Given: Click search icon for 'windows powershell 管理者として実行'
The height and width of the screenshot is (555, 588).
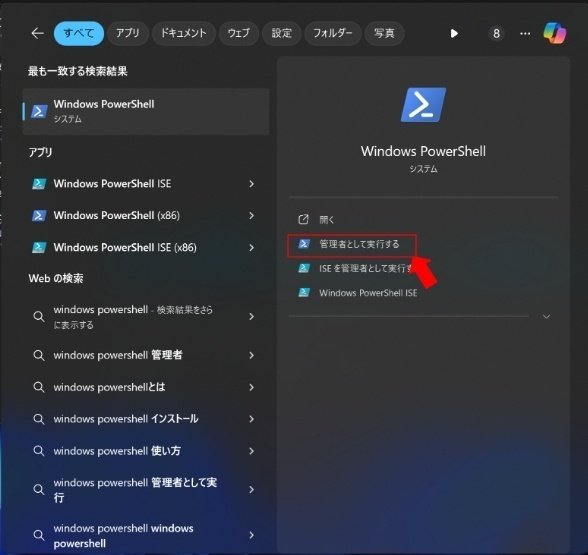Looking at the screenshot, I should click(39, 489).
